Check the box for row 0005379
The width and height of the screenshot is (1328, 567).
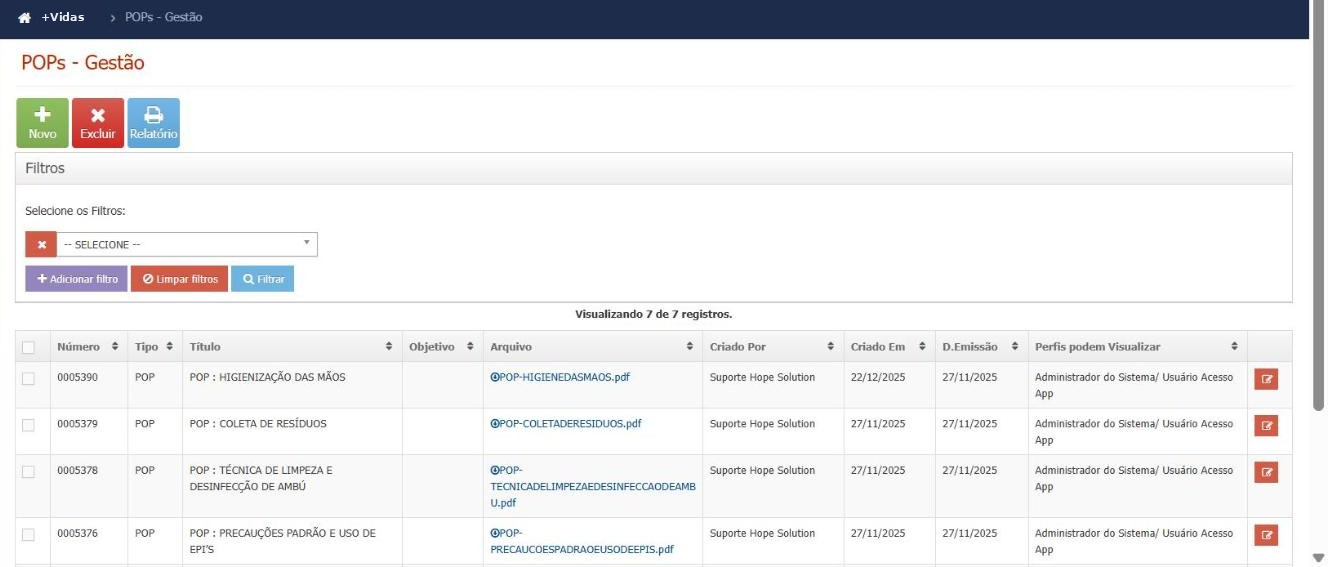(x=28, y=425)
